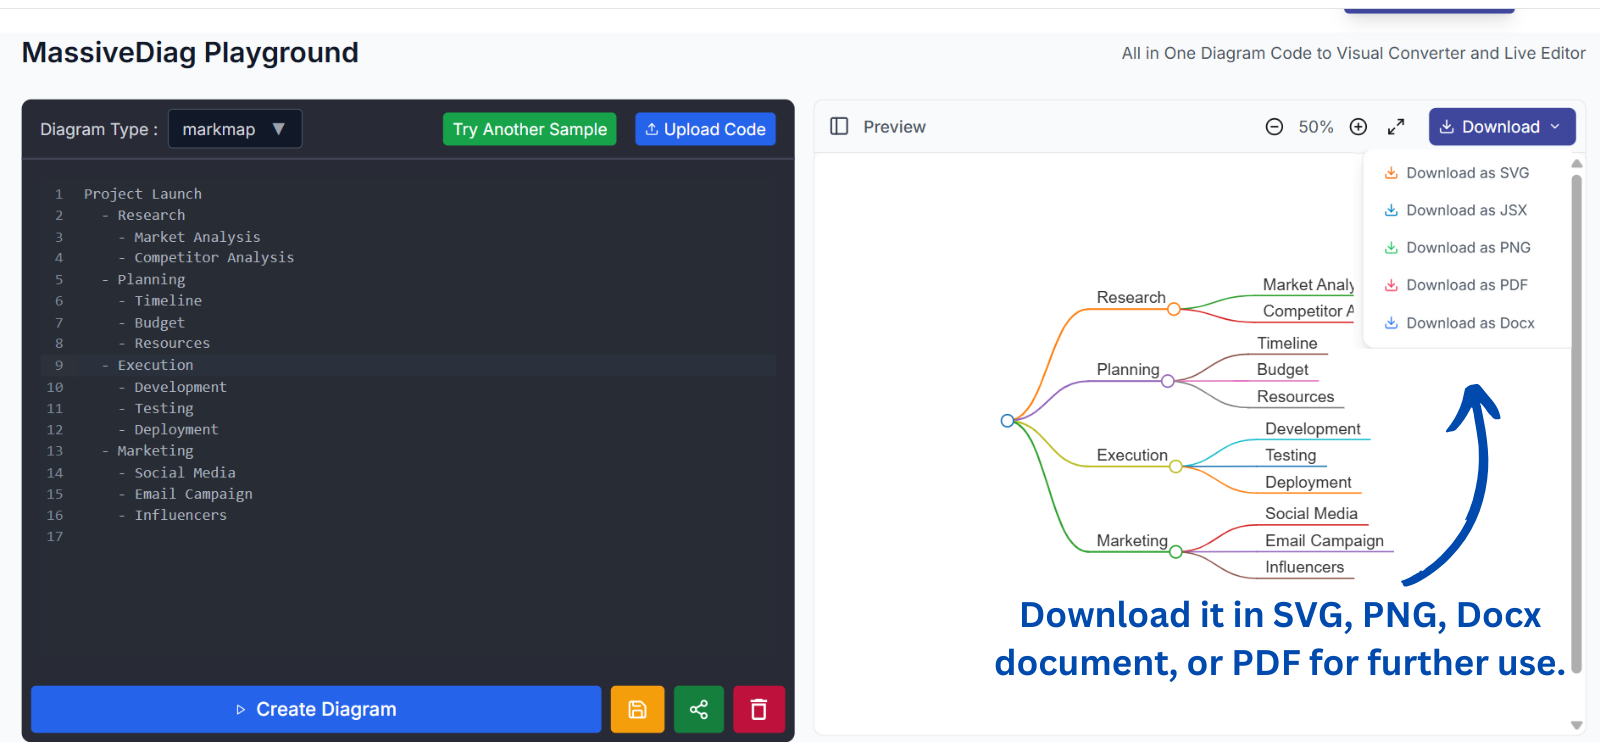1600x750 pixels.
Task: Click the Create Diagram button
Action: click(x=316, y=709)
